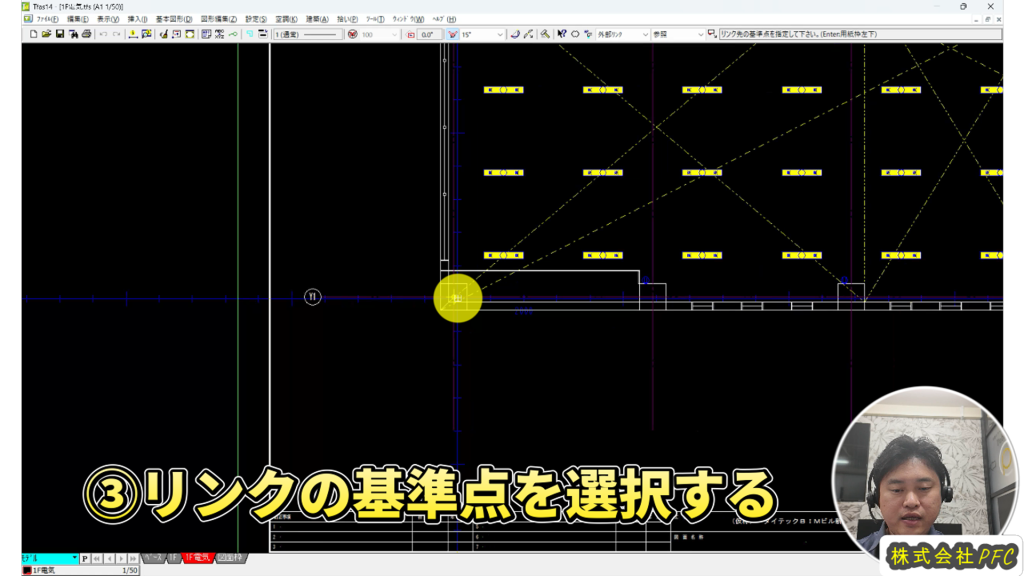
Task: Click the layer color swatch beside 1F電気
Action: click(27, 570)
